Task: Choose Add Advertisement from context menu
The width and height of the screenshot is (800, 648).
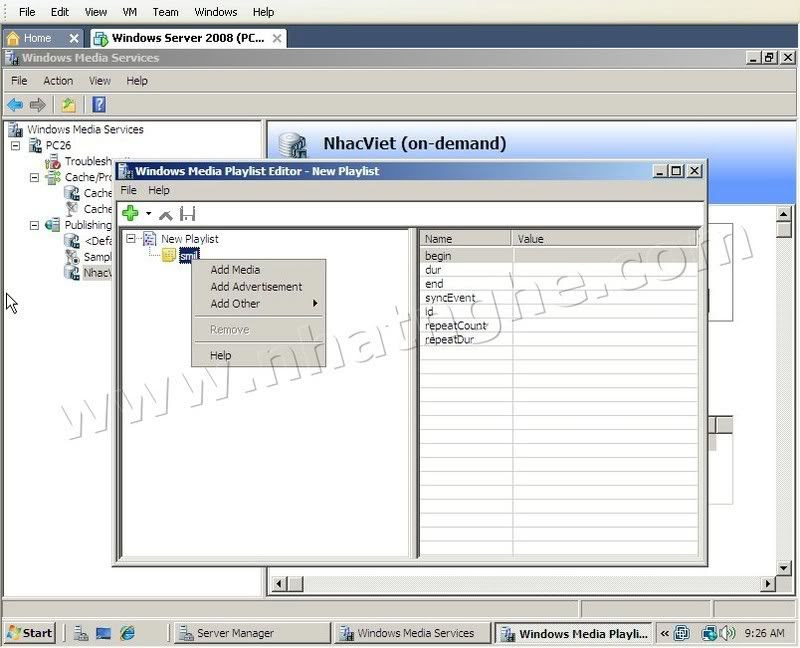Action: [256, 287]
